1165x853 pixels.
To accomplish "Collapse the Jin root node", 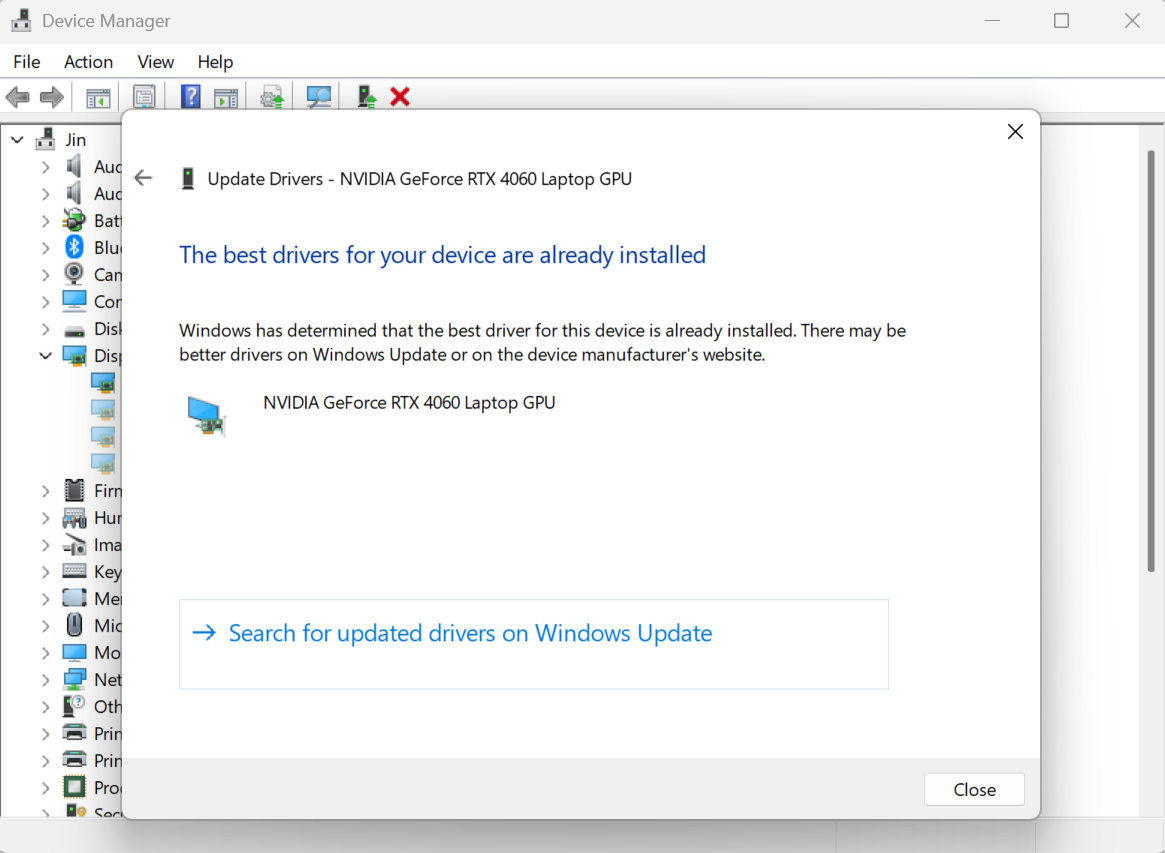I will coord(18,140).
